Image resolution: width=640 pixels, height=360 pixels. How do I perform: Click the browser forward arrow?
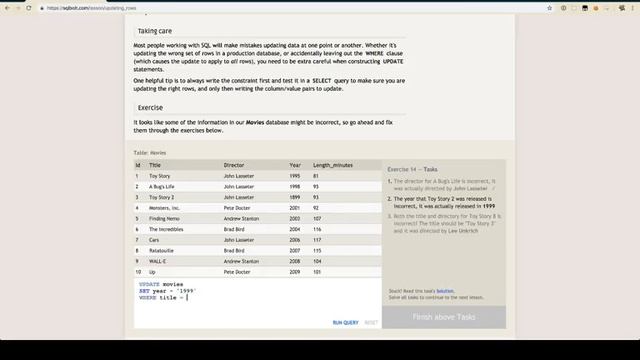tap(18, 8)
